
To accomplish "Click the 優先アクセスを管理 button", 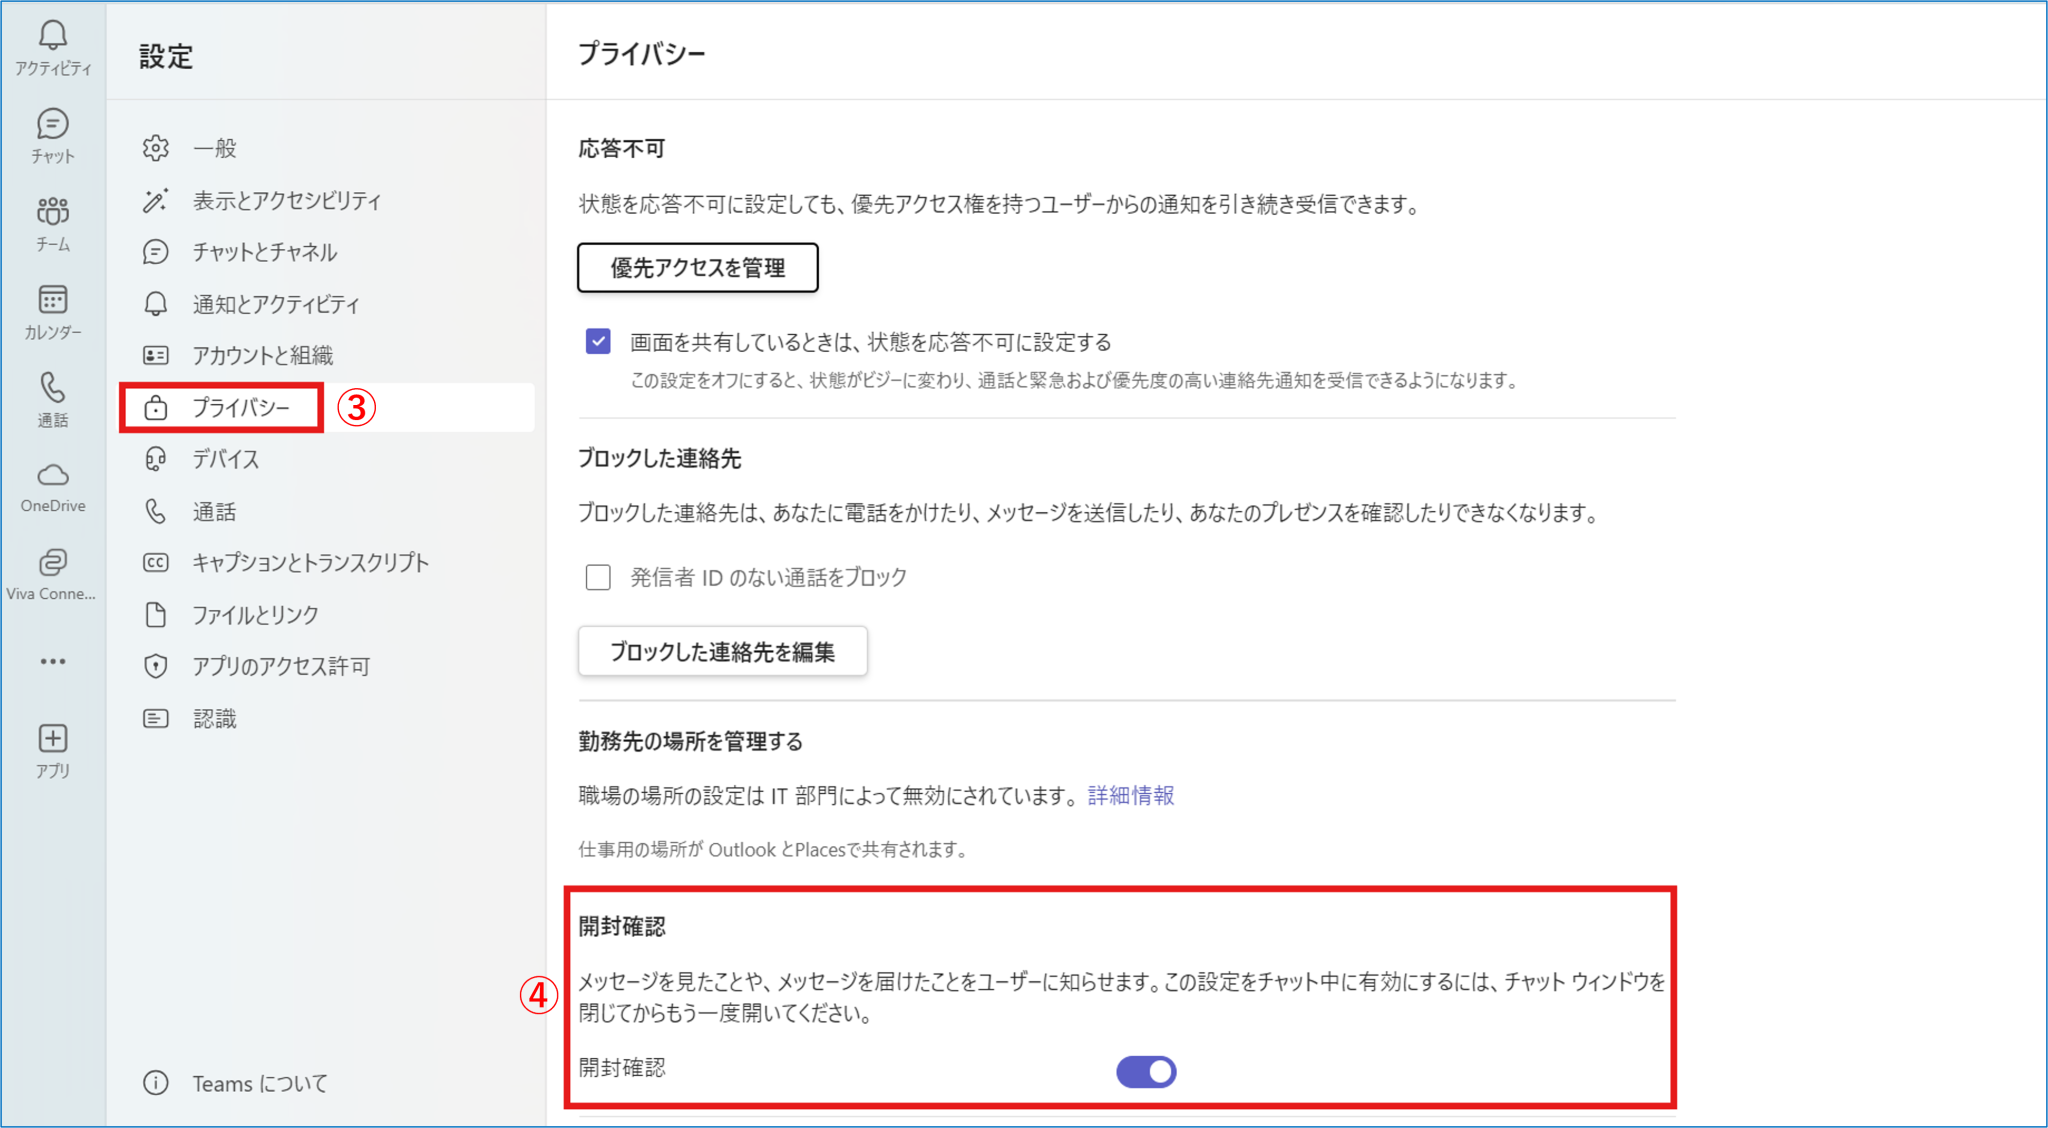I will 698,267.
